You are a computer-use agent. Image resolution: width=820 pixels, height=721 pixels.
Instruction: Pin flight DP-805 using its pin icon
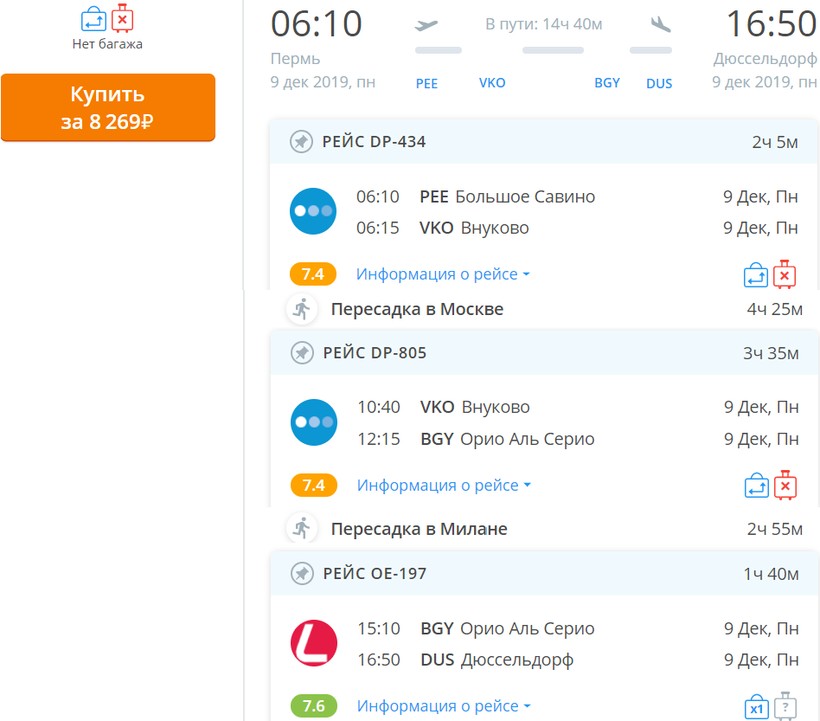point(300,353)
